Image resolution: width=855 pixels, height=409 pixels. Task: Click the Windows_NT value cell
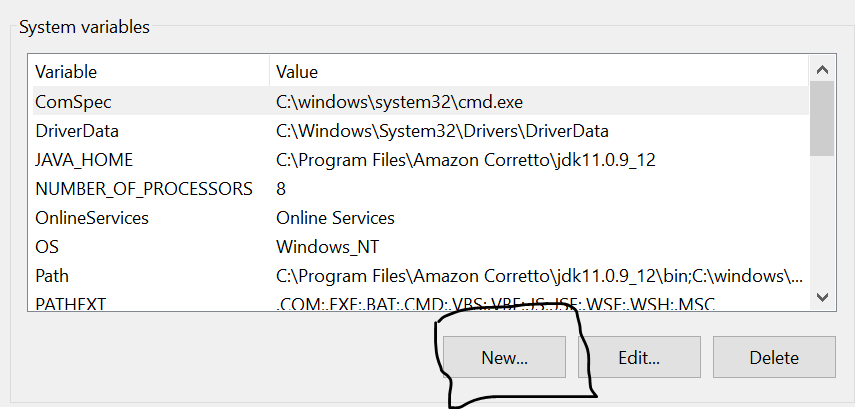click(x=327, y=246)
